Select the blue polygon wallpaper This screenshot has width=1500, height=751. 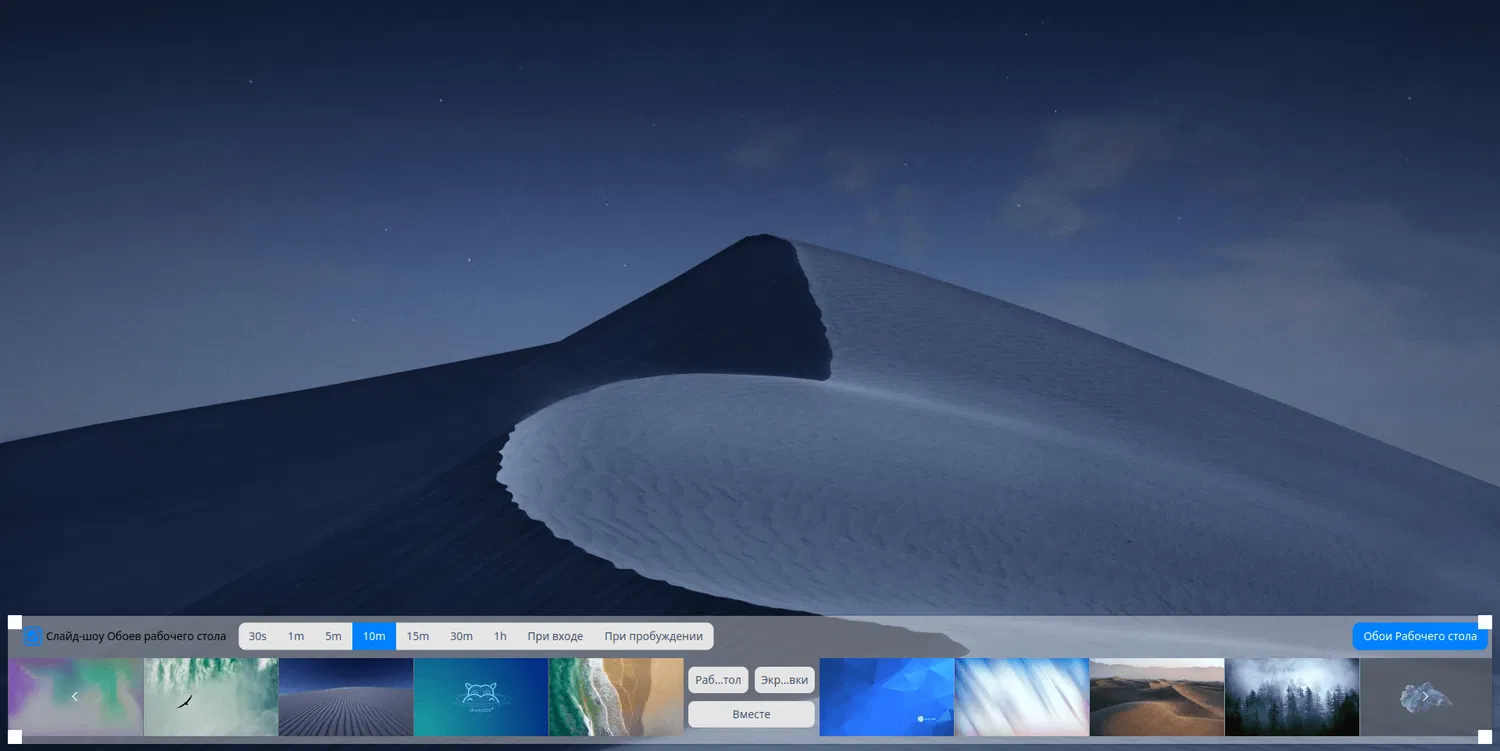(x=887, y=696)
